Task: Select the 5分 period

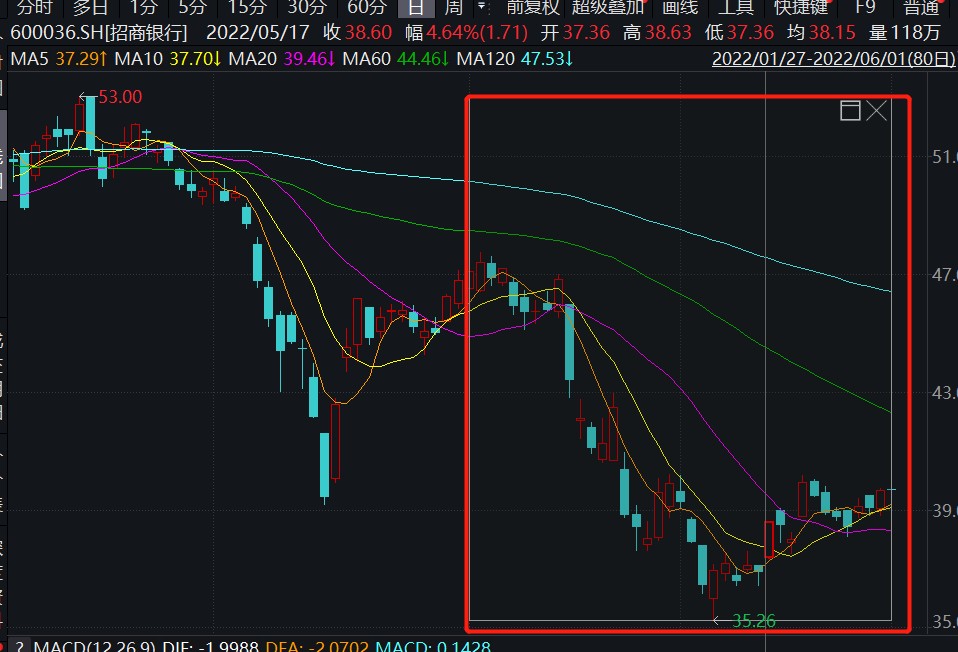Action: pos(192,7)
